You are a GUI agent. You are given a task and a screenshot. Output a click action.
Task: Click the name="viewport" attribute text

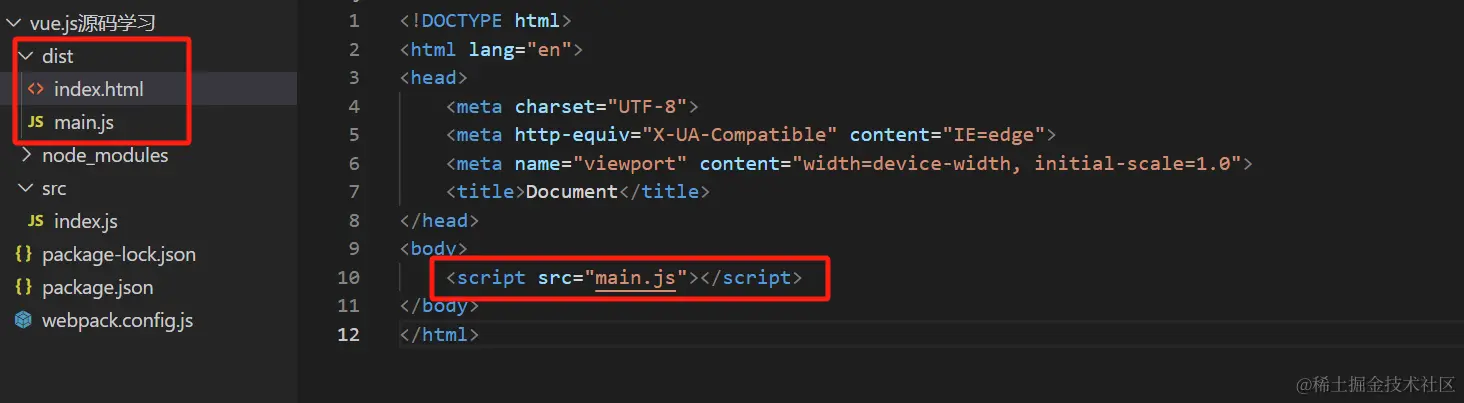click(601, 163)
